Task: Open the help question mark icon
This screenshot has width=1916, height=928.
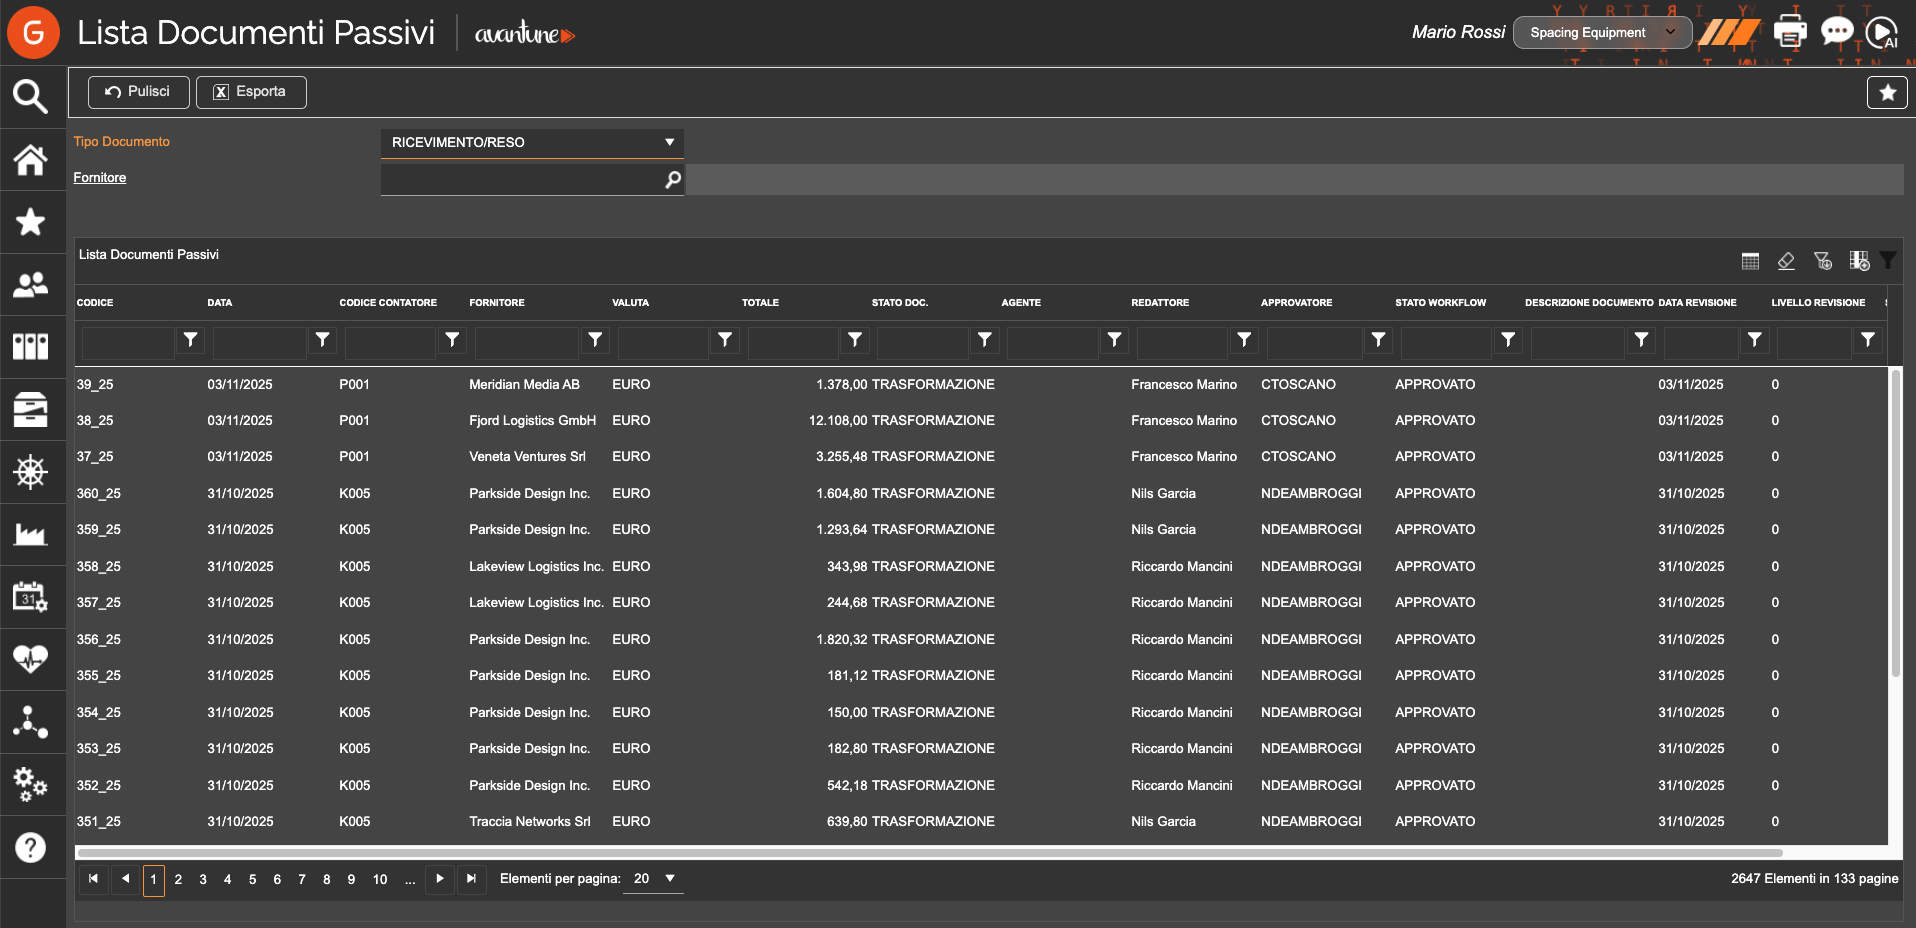Action: (30, 847)
